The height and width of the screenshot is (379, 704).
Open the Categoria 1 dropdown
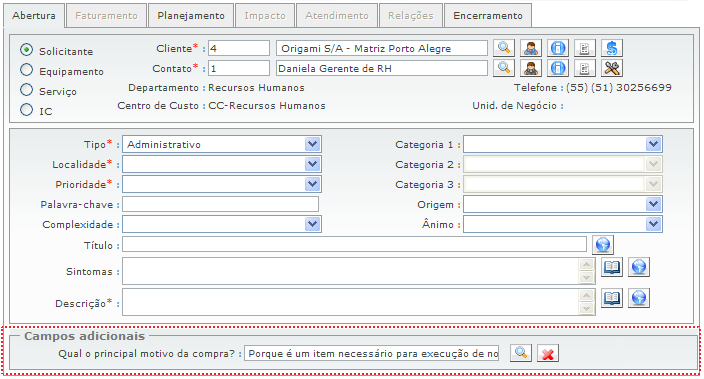click(563, 145)
